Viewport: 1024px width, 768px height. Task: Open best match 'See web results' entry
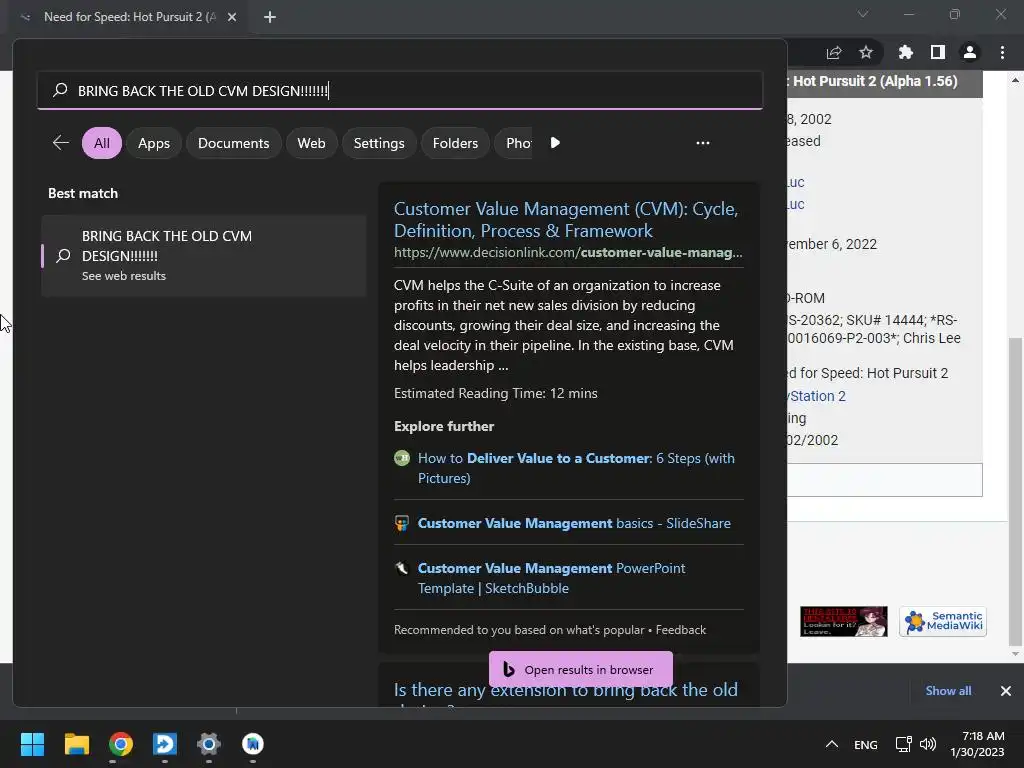pyautogui.click(x=204, y=255)
